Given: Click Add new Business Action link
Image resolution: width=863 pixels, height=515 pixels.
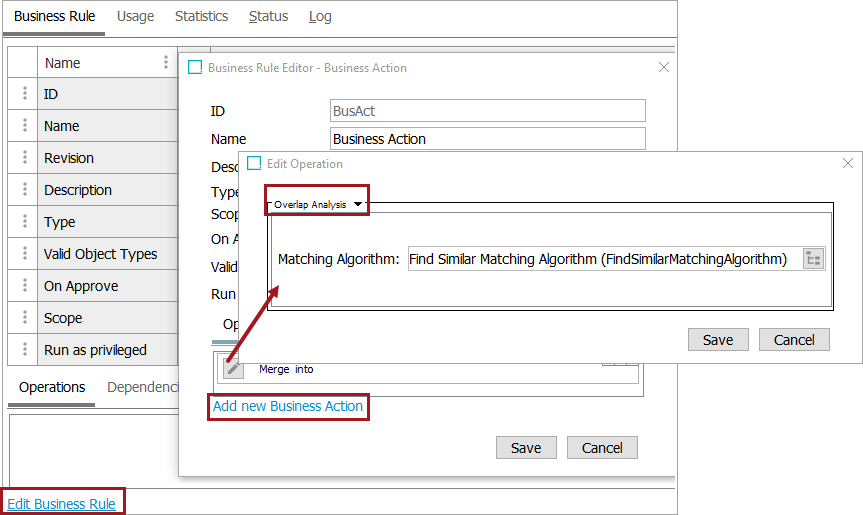Looking at the screenshot, I should 288,406.
